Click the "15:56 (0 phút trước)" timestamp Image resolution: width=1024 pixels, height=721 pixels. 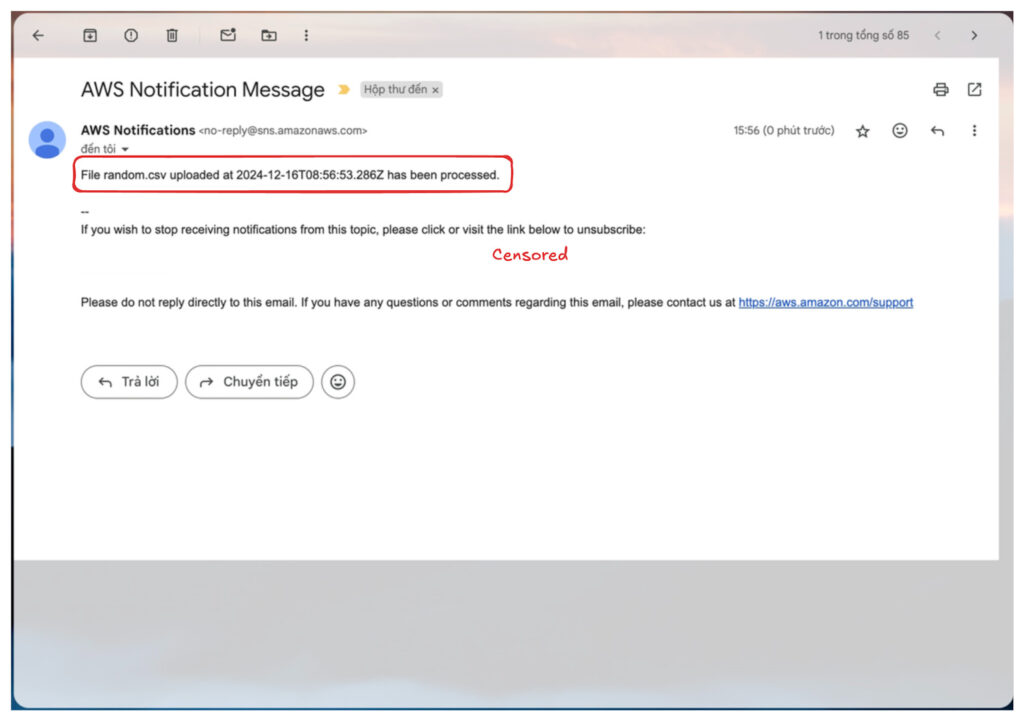(784, 131)
